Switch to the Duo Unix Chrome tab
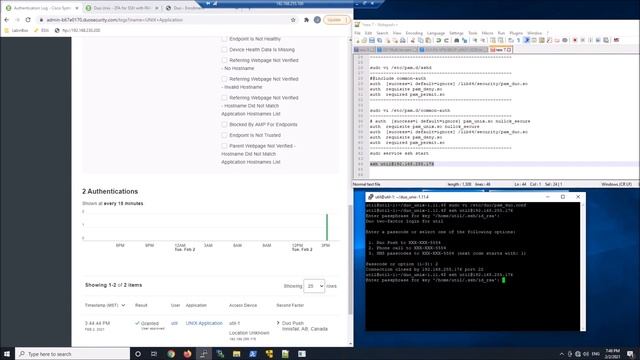Image resolution: width=640 pixels, height=360 pixels. 122,8
